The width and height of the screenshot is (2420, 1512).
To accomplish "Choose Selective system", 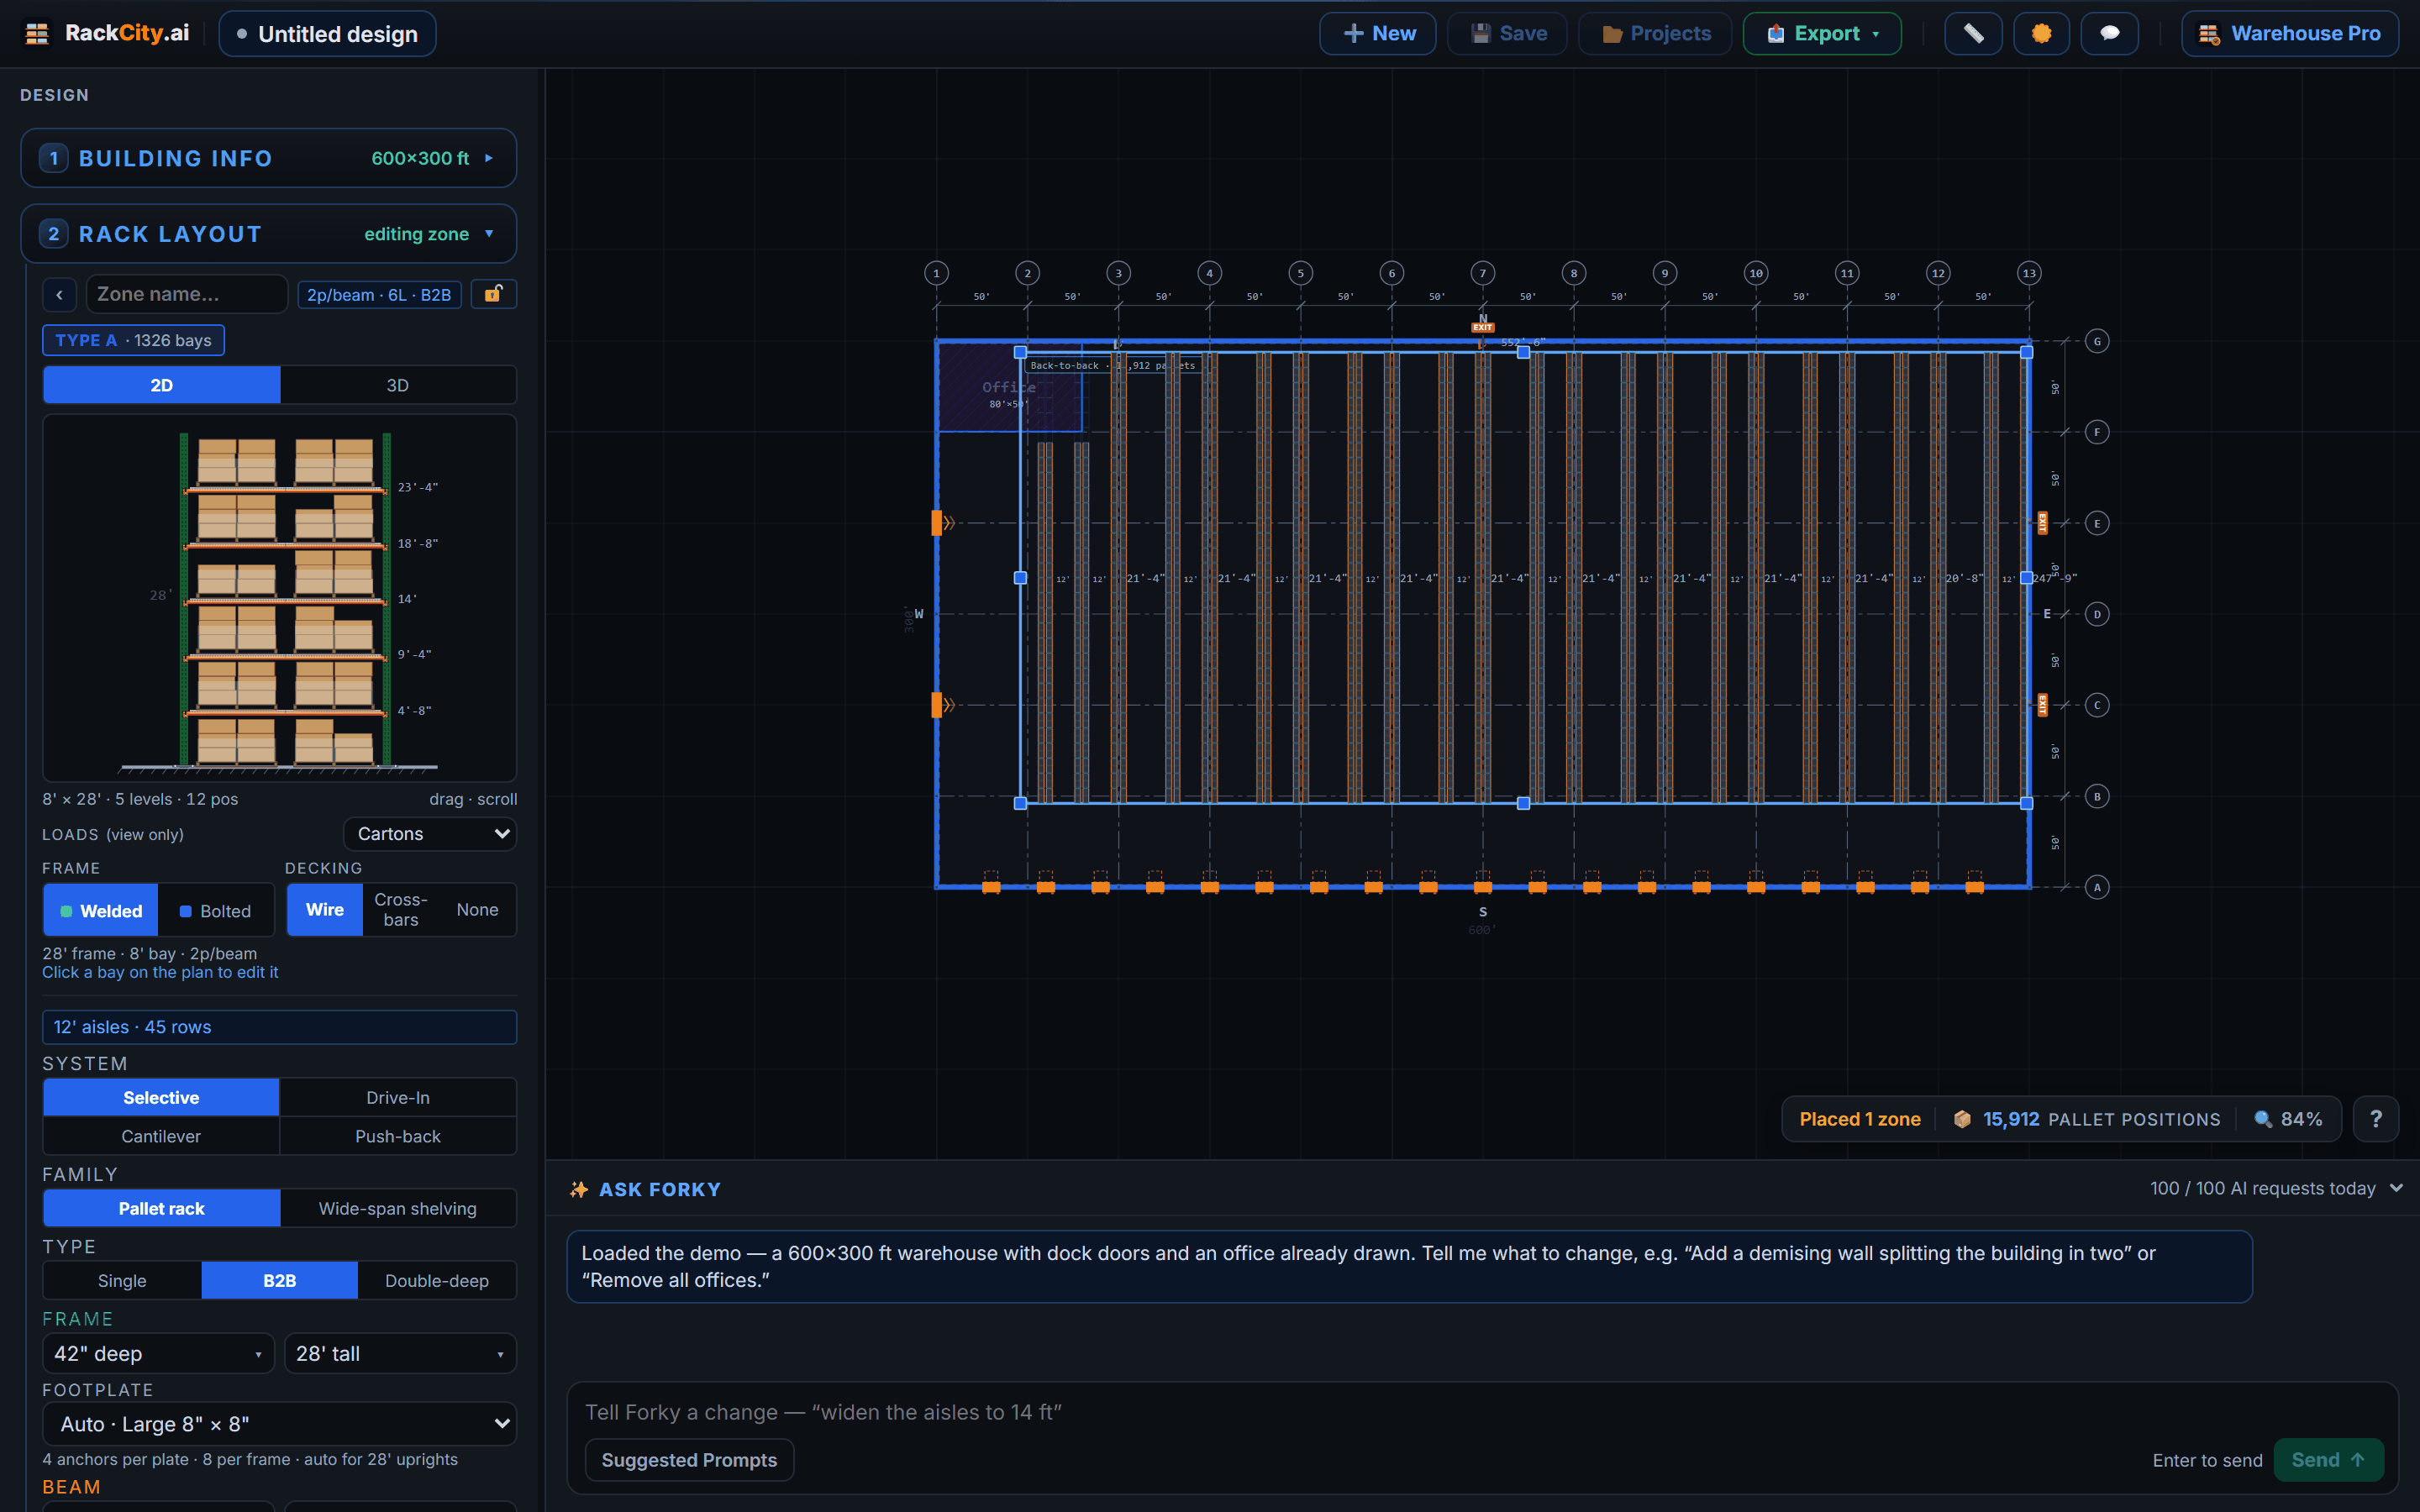I will (161, 1097).
